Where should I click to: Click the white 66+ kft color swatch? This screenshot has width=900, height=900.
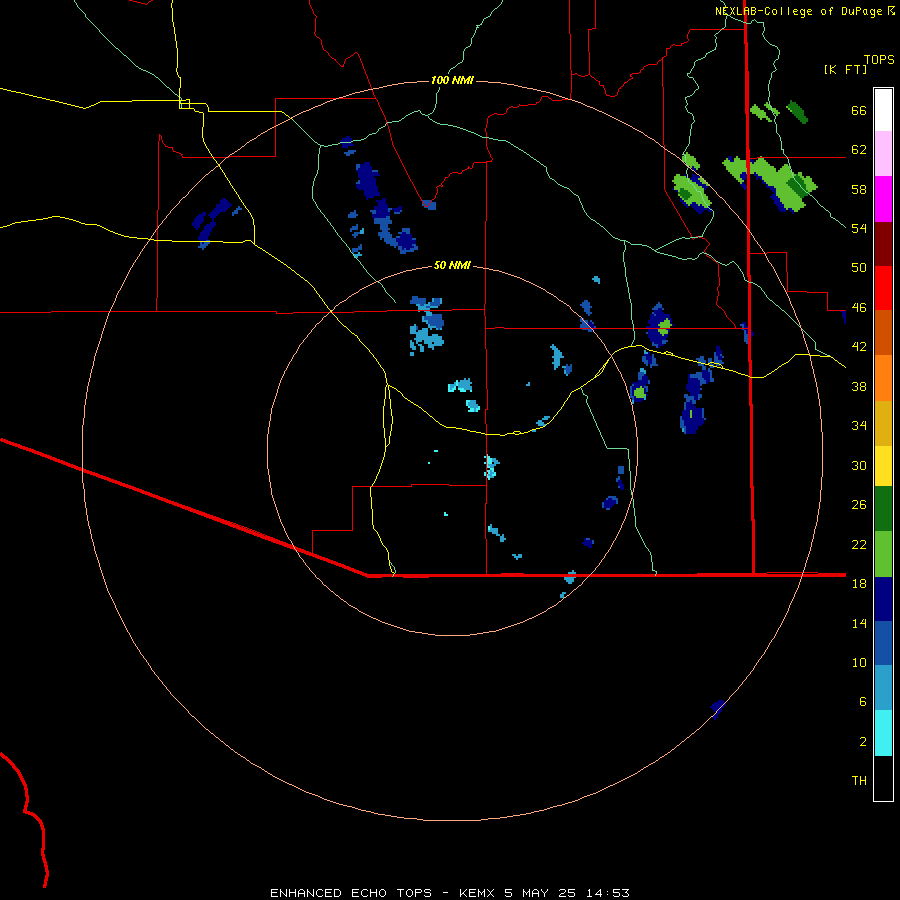point(883,110)
